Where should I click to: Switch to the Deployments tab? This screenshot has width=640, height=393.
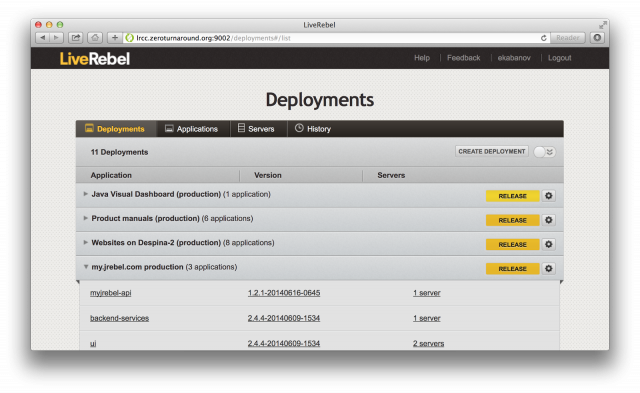(116, 129)
